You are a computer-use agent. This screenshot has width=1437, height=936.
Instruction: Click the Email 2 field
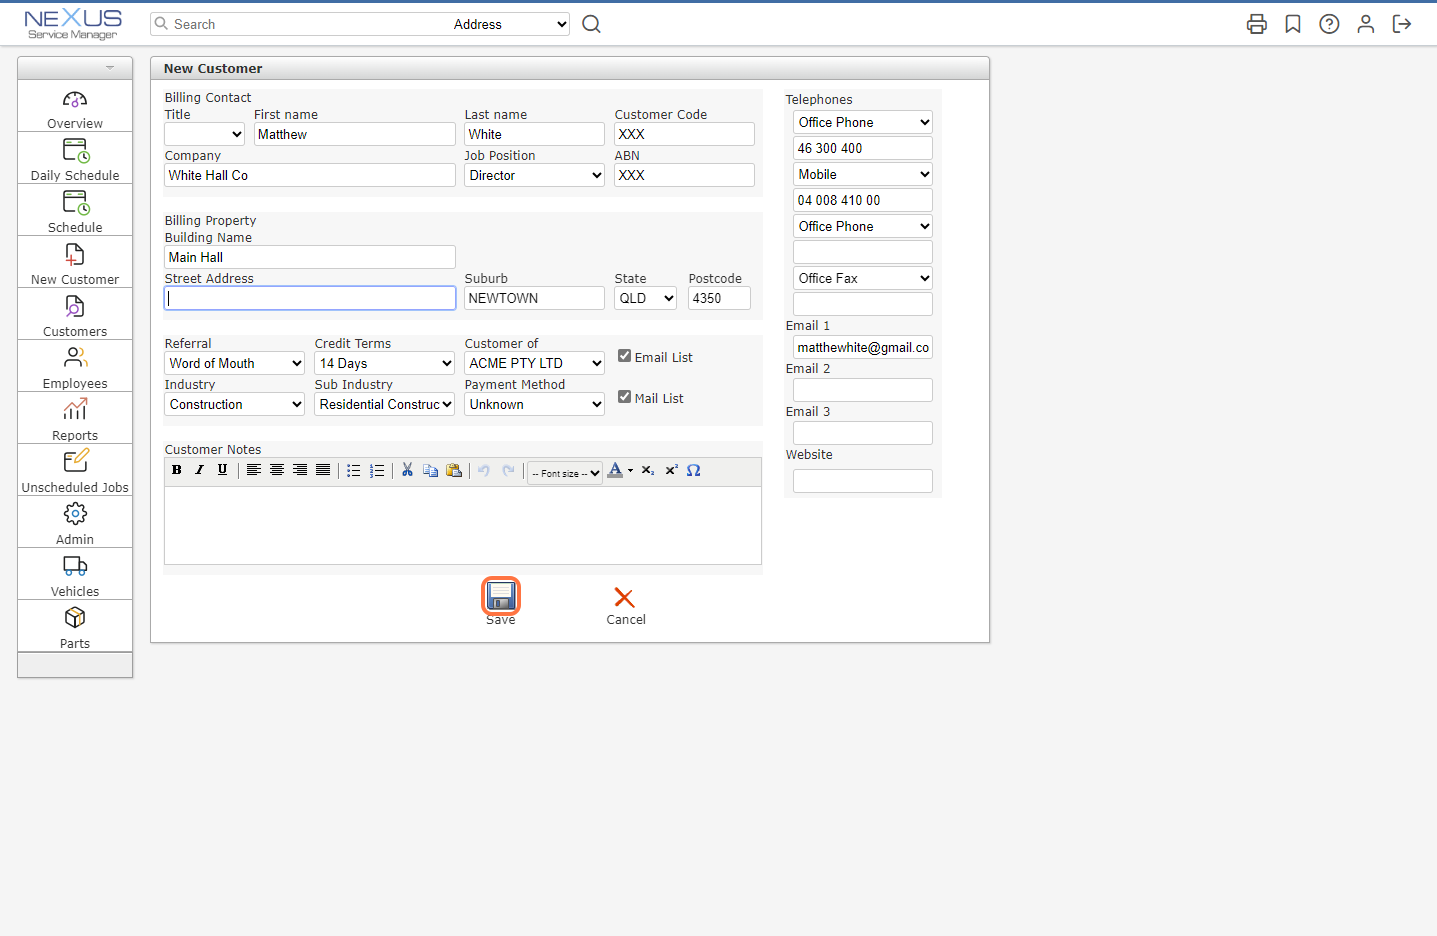pyautogui.click(x=862, y=390)
